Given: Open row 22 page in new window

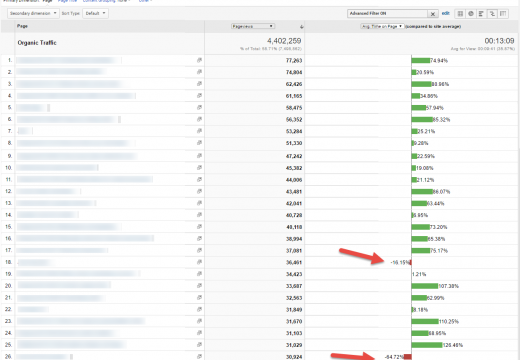Looking at the screenshot, I should point(199,309).
